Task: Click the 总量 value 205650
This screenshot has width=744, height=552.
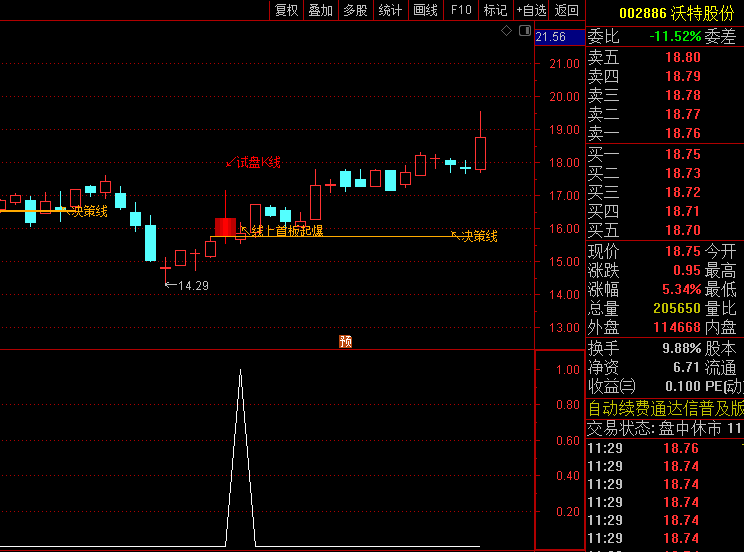Action: [677, 308]
